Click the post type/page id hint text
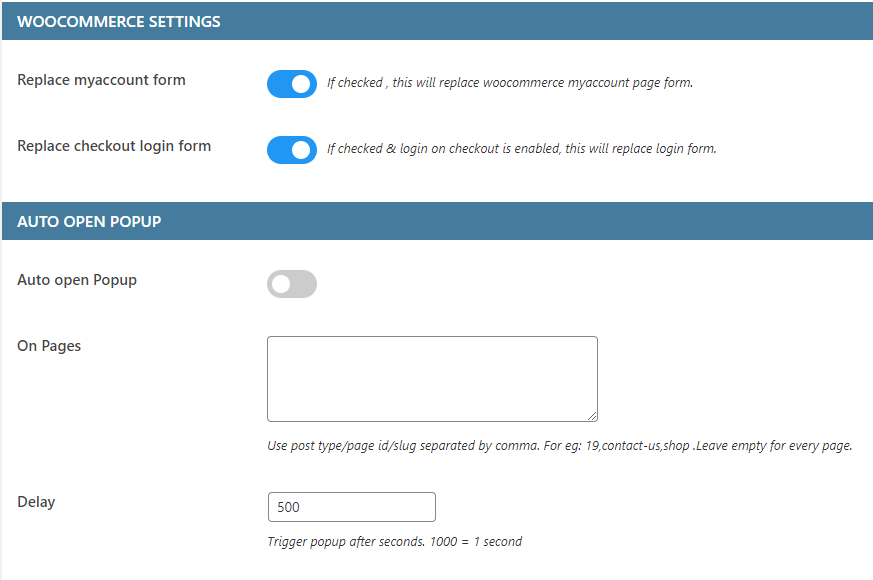This screenshot has width=873, height=580. tap(559, 446)
